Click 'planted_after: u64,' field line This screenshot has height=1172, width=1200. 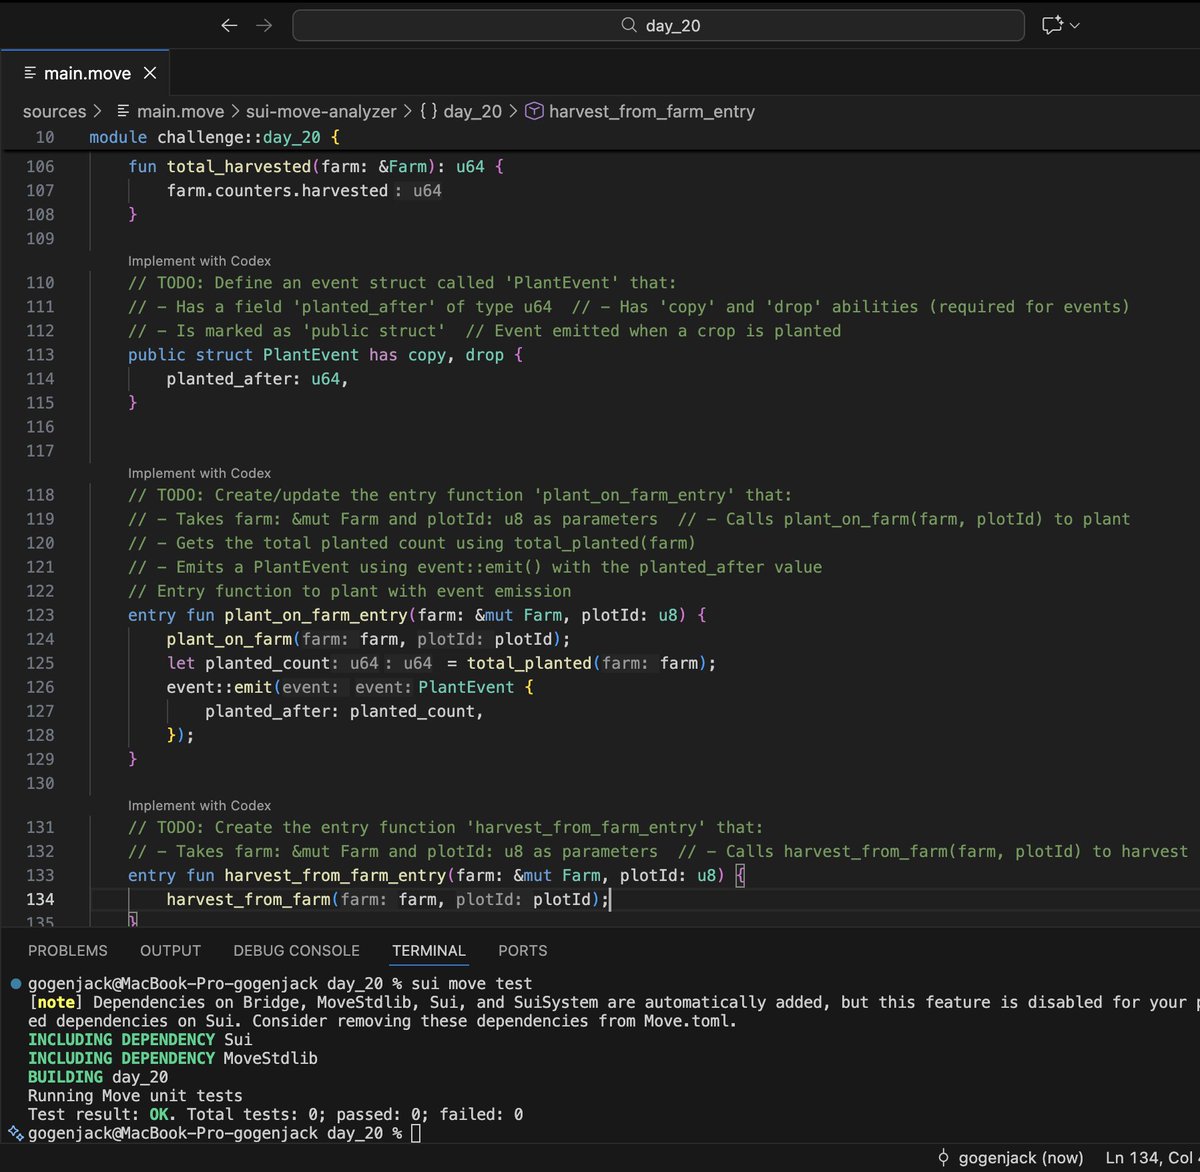point(258,379)
